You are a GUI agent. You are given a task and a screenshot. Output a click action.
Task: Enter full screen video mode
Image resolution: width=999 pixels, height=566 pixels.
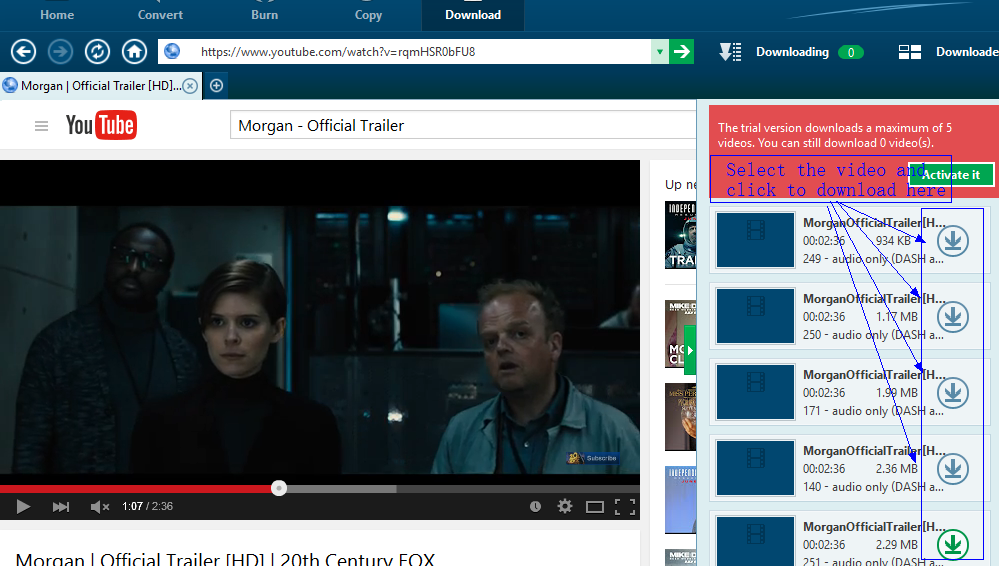click(x=625, y=507)
